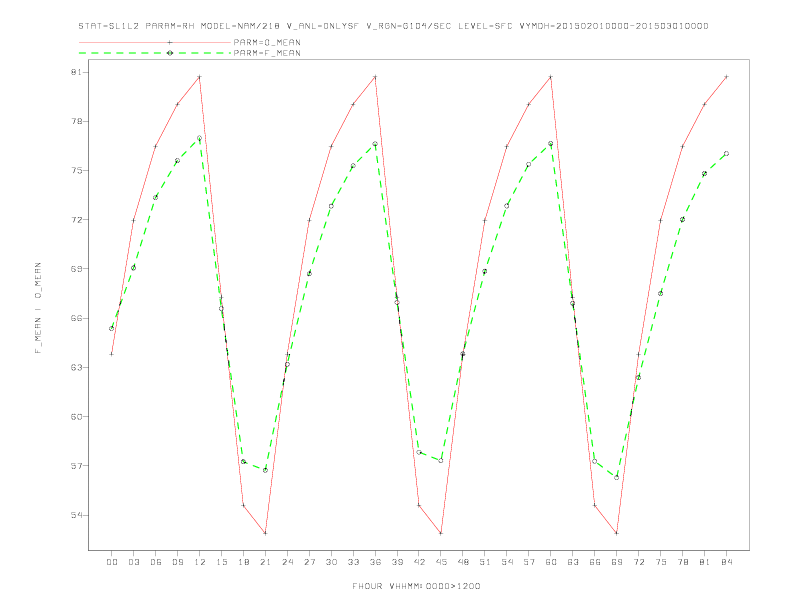Click the x-axis forecast hour label 48
Viewport: 792px width, 612px height.
pyautogui.click(x=463, y=562)
